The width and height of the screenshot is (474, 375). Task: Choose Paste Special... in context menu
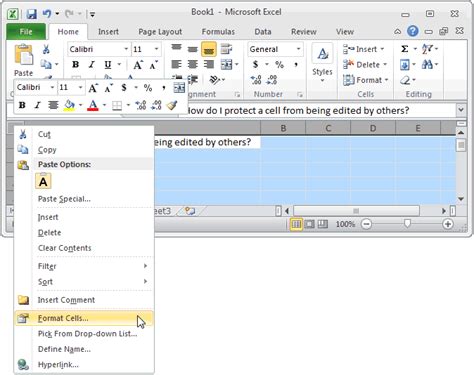84,199
